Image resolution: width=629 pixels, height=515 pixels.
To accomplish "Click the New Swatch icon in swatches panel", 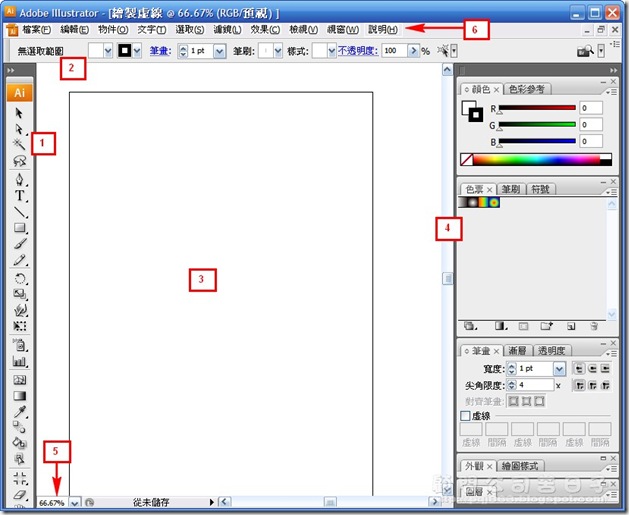I will pos(571,326).
